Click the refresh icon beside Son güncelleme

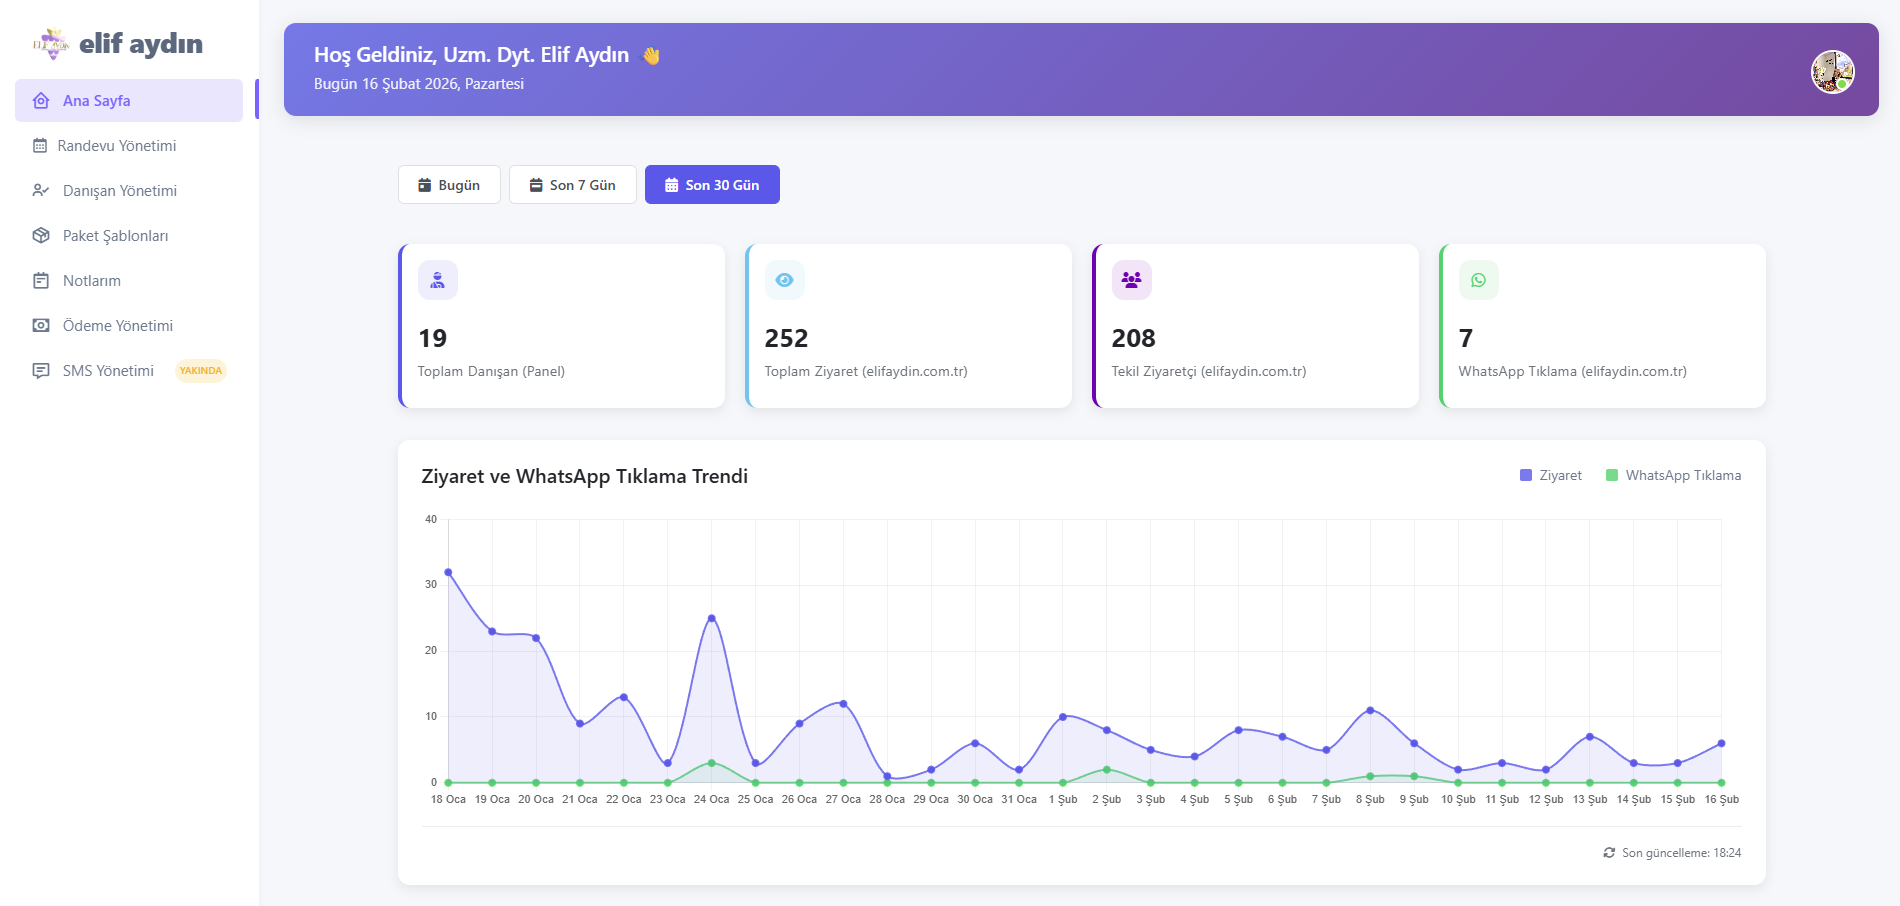pyautogui.click(x=1609, y=853)
